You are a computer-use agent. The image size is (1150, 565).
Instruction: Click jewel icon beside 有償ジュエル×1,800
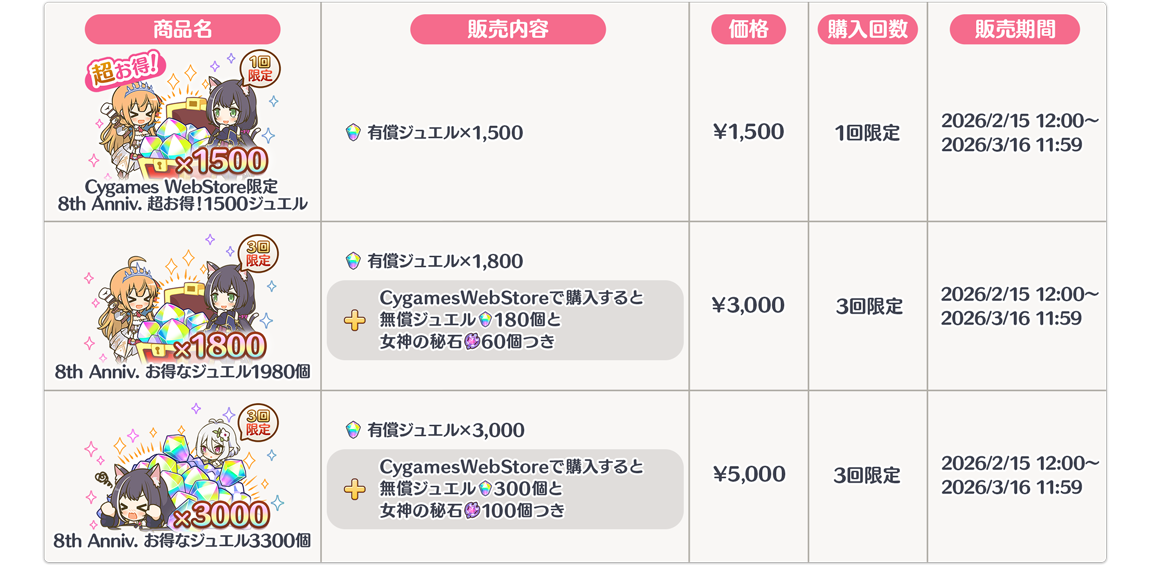[x=353, y=261]
